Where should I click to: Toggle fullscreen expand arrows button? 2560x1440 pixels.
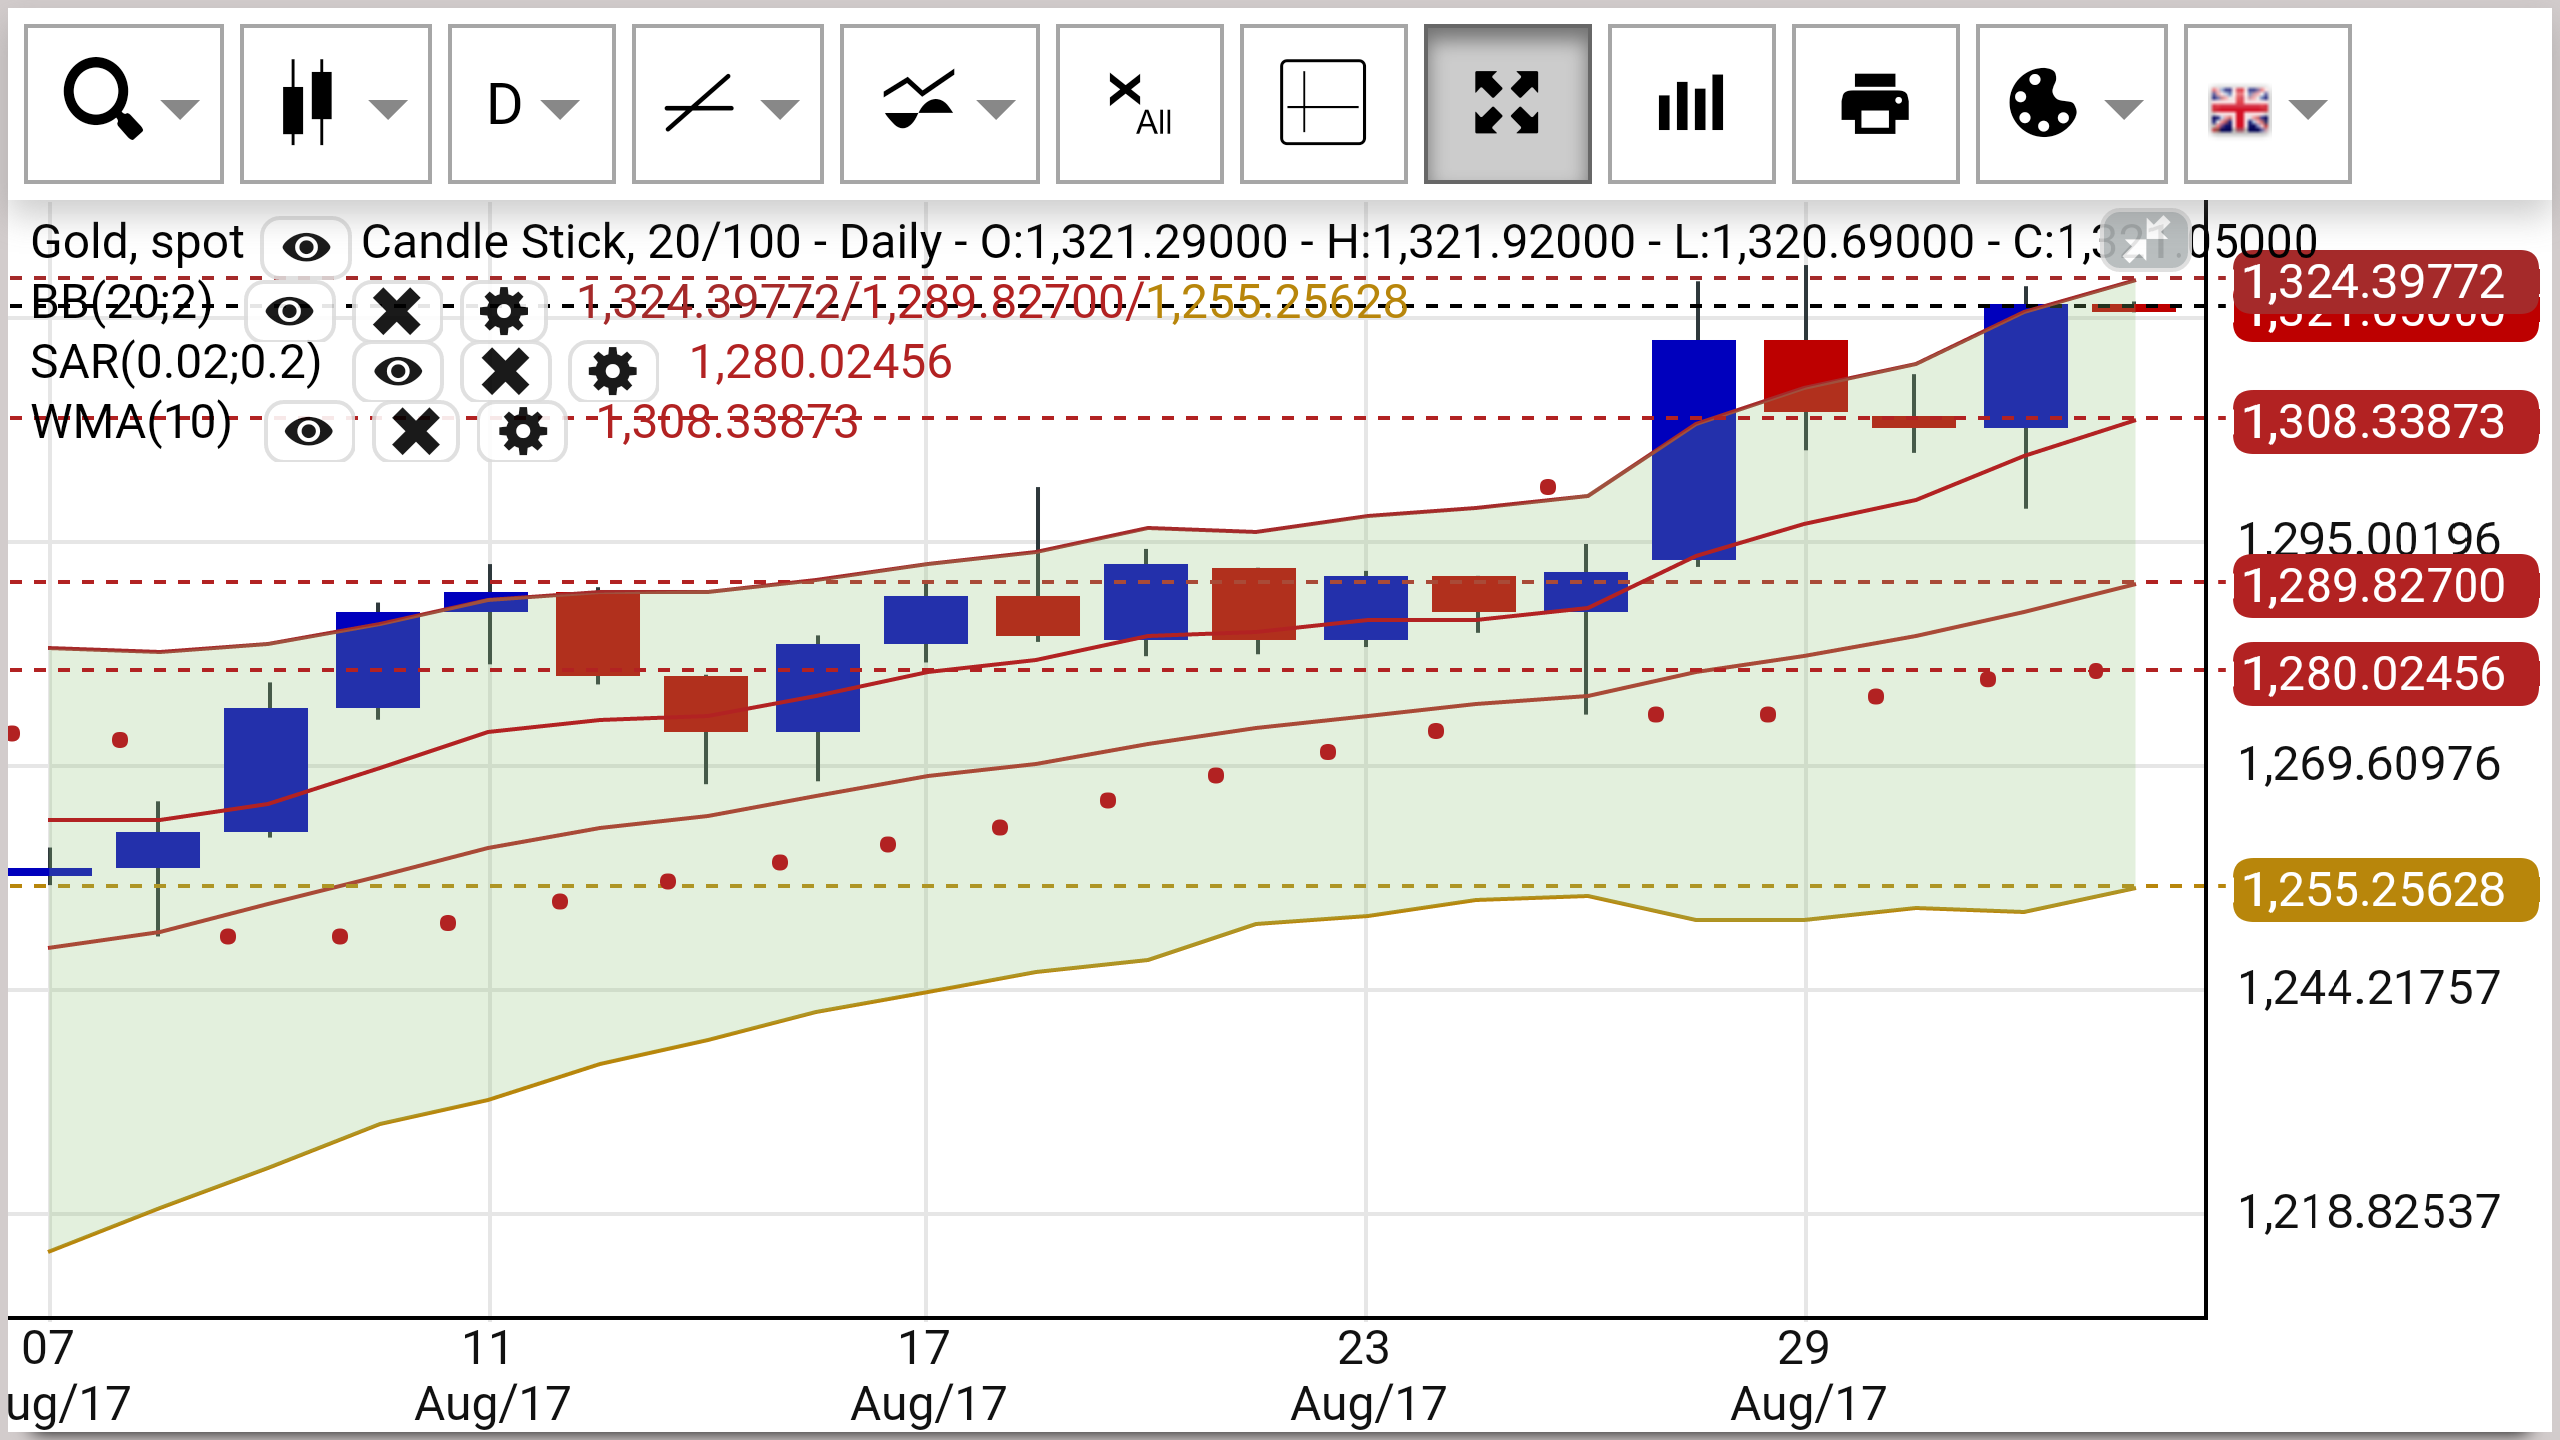pyautogui.click(x=1507, y=104)
